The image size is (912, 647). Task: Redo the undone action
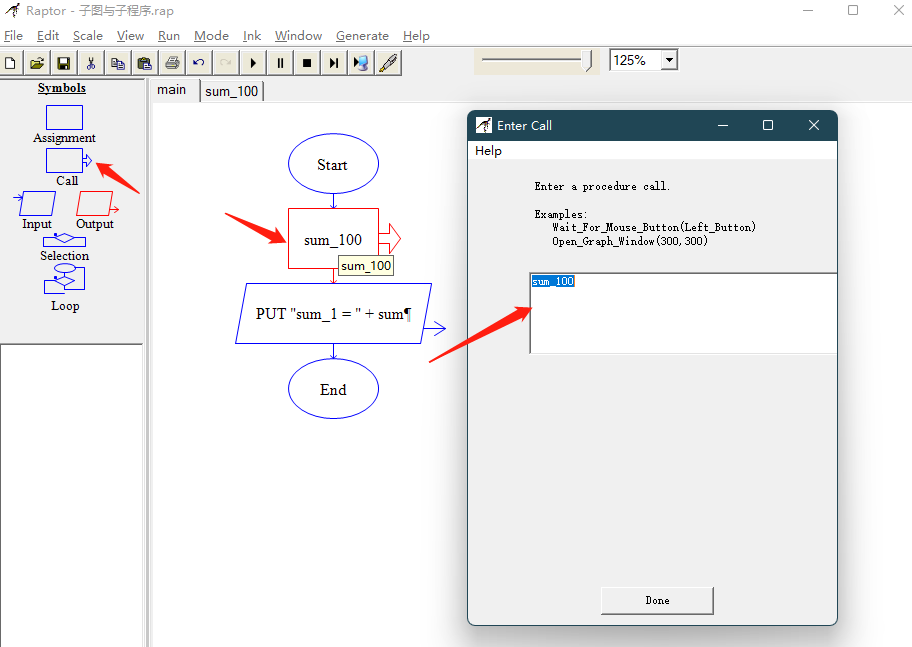226,63
